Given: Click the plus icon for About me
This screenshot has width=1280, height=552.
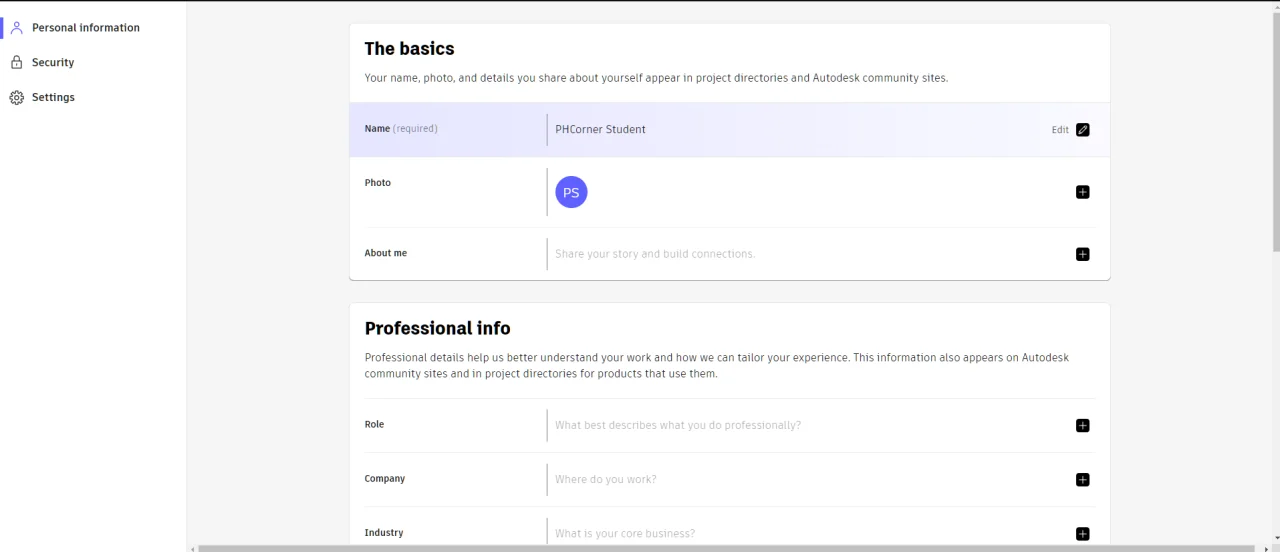Looking at the screenshot, I should [x=1082, y=254].
